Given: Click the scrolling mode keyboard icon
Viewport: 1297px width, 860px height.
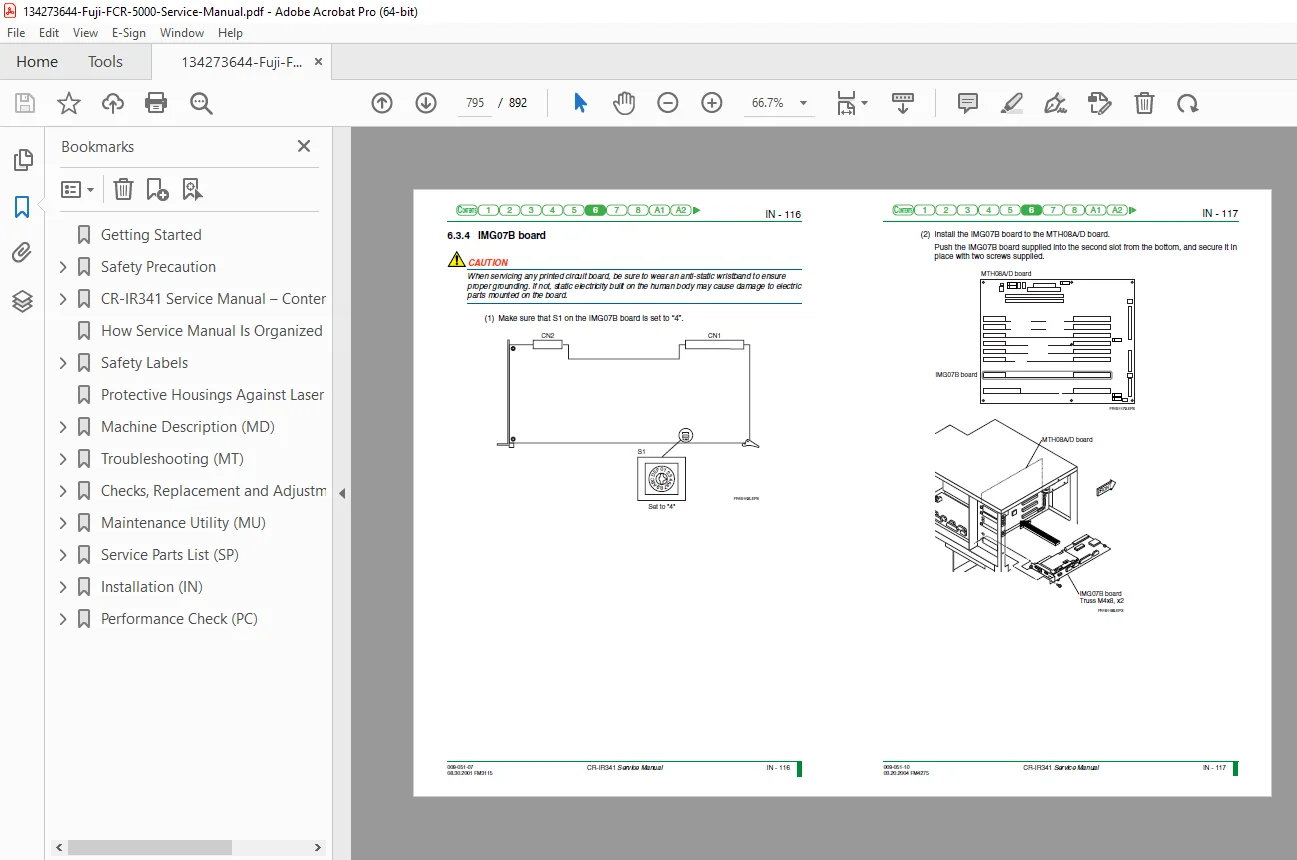Looking at the screenshot, I should [x=903, y=103].
